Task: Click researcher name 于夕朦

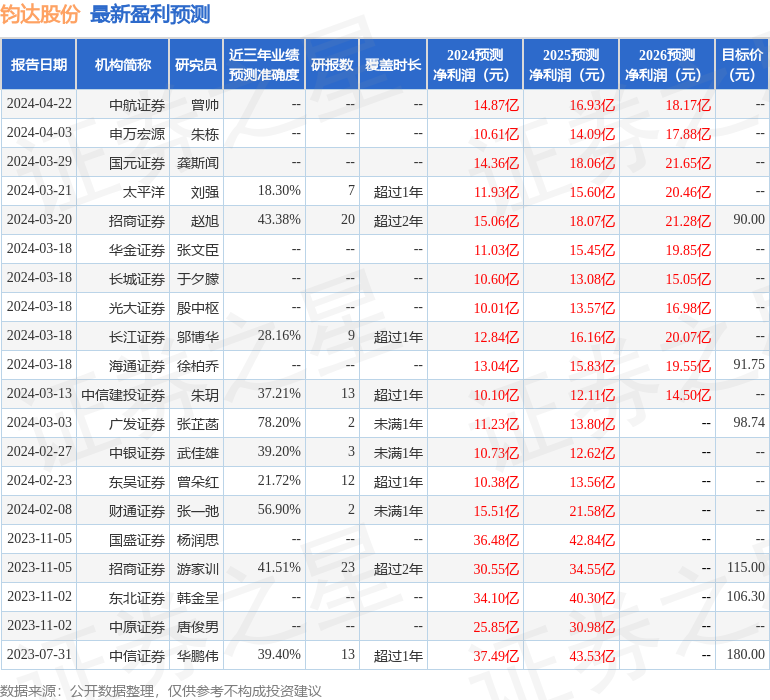Action: click(x=198, y=279)
